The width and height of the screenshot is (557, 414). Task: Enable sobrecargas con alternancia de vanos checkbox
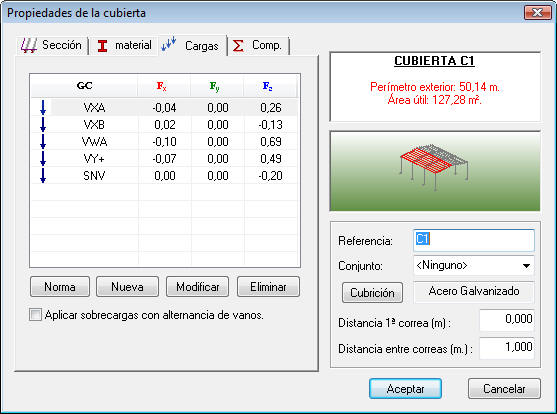tap(35, 314)
